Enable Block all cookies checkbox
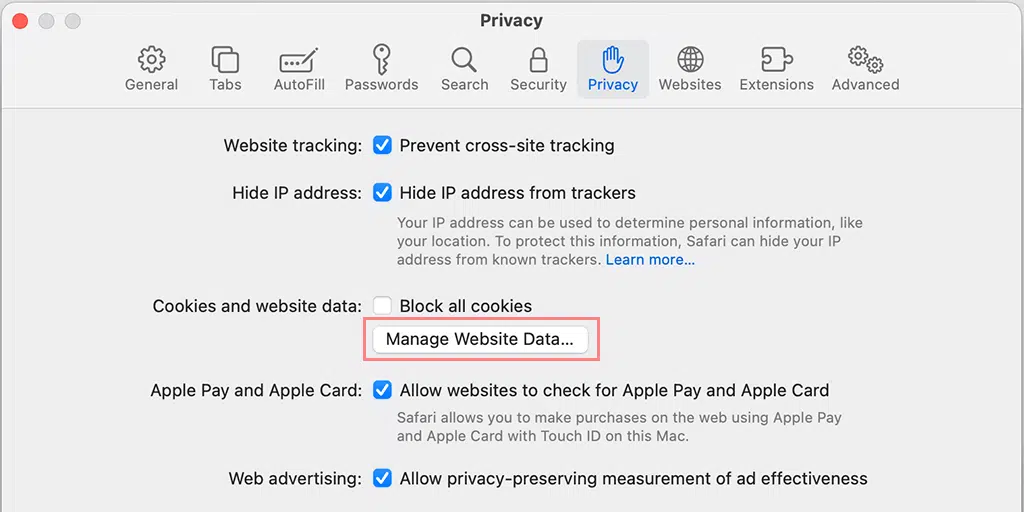The height and width of the screenshot is (512, 1024). [382, 306]
